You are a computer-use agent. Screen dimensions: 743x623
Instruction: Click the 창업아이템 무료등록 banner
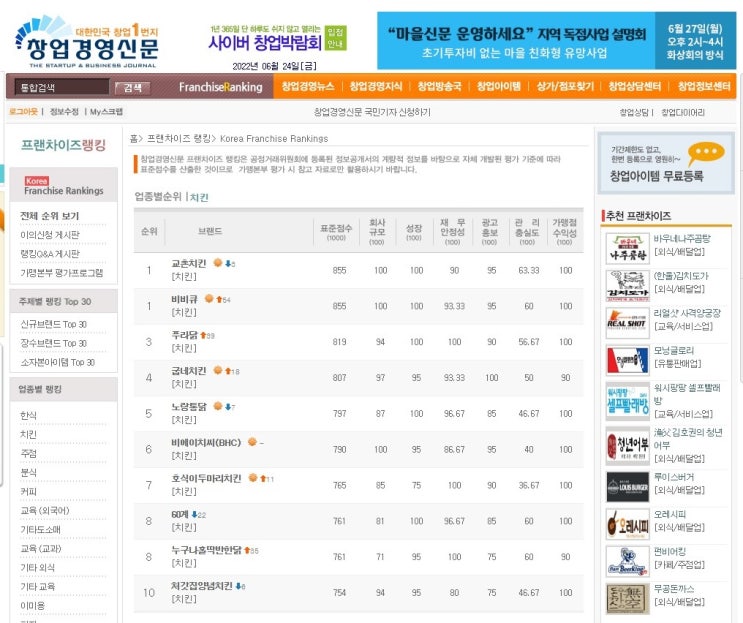(x=666, y=163)
